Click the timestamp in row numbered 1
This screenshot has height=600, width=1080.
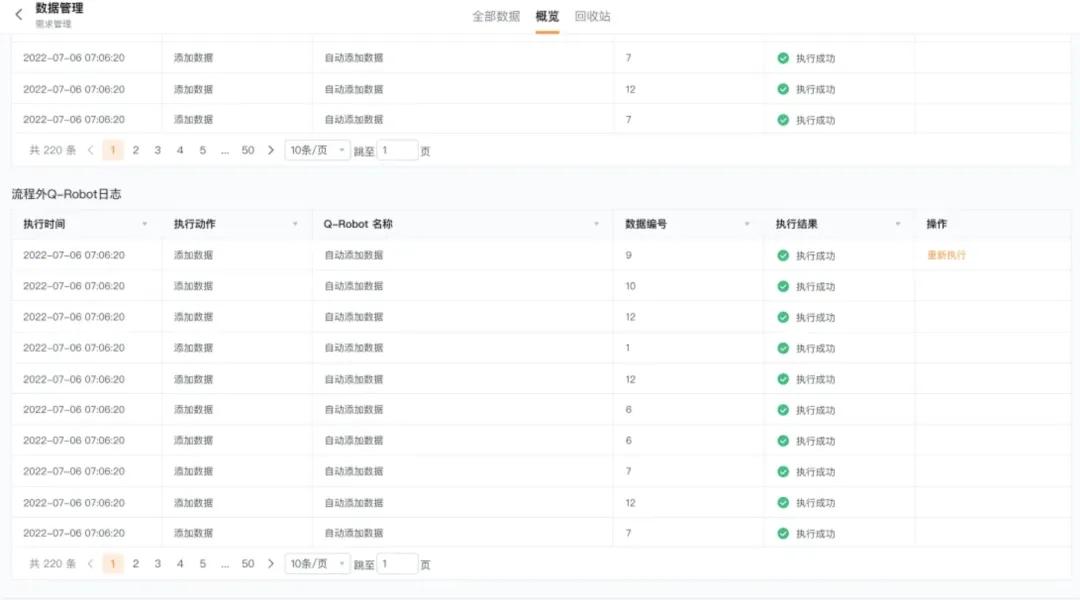point(74,348)
